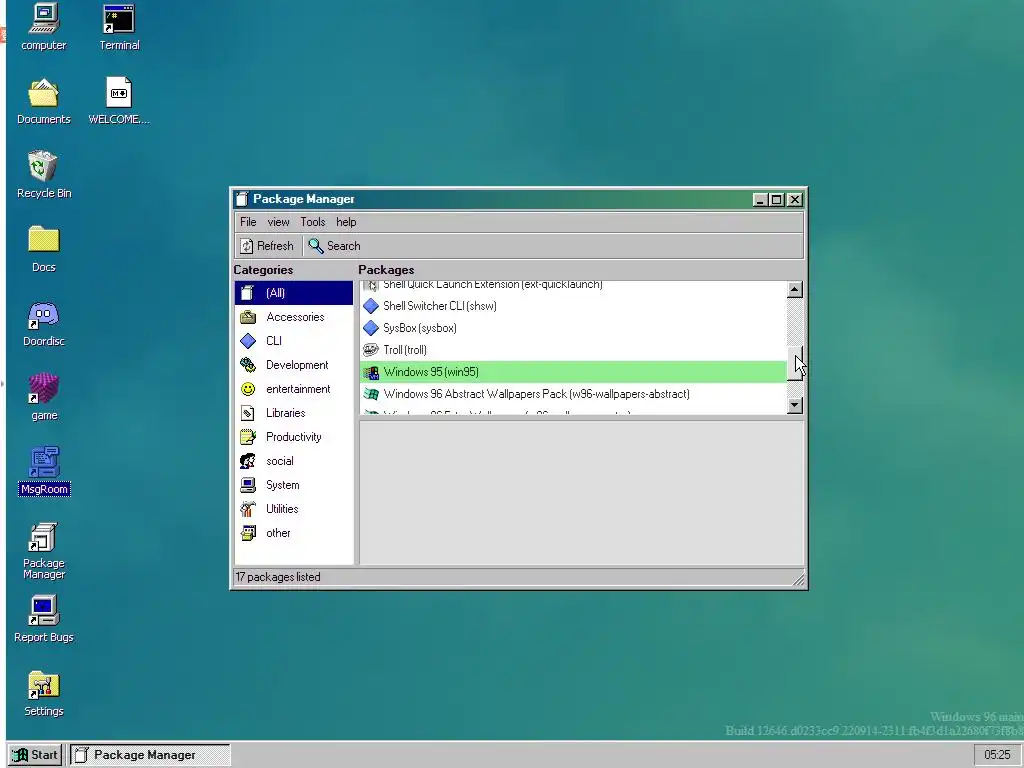
Task: Select the WELCOME markdown file icon
Action: 119,101
